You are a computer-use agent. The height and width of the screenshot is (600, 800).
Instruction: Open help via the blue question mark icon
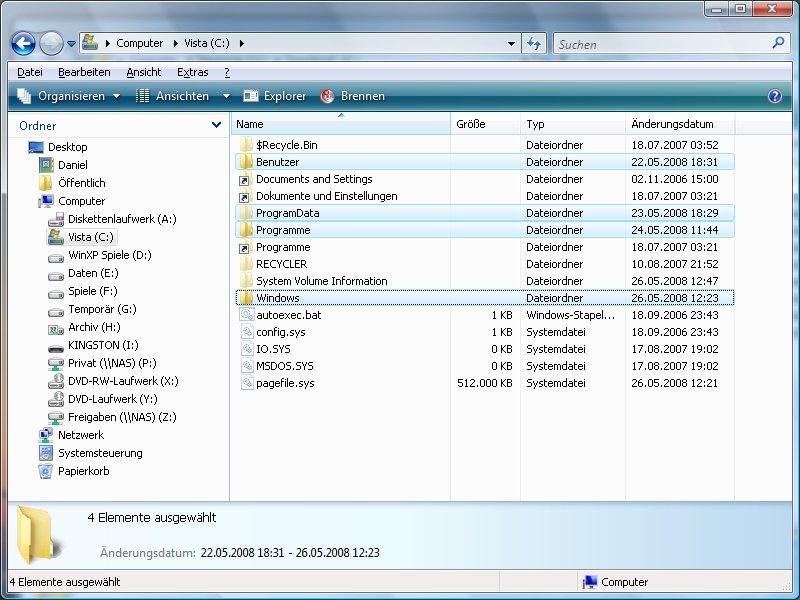coord(774,96)
